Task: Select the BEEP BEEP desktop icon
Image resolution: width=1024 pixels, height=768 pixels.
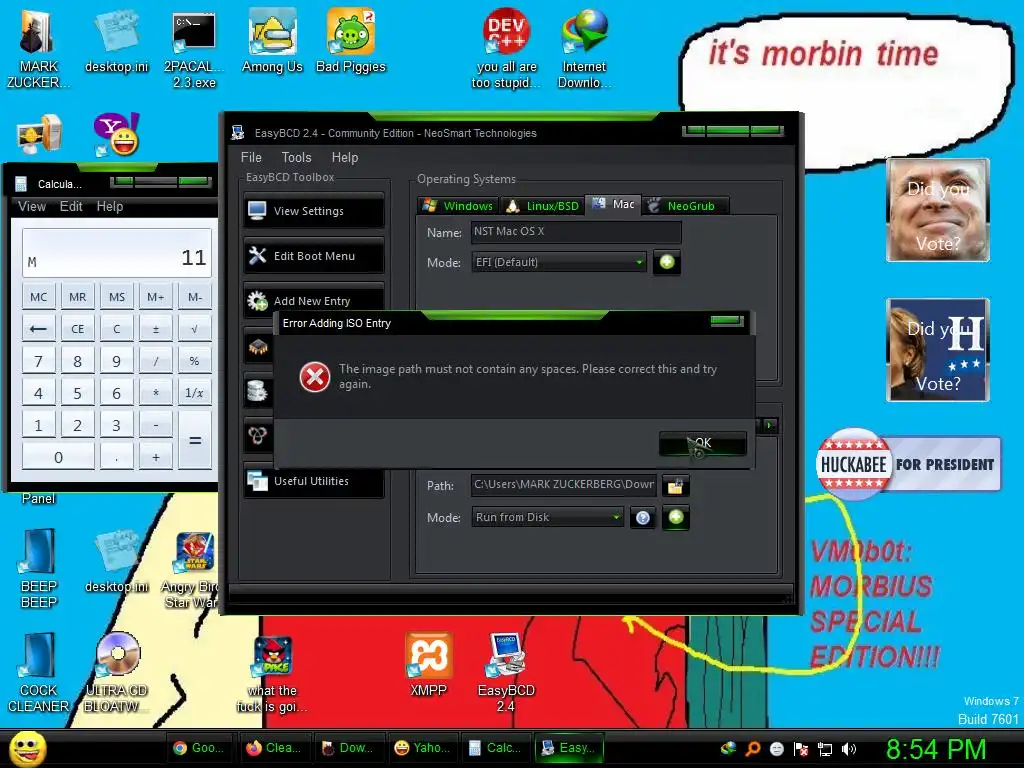Action: point(39,568)
